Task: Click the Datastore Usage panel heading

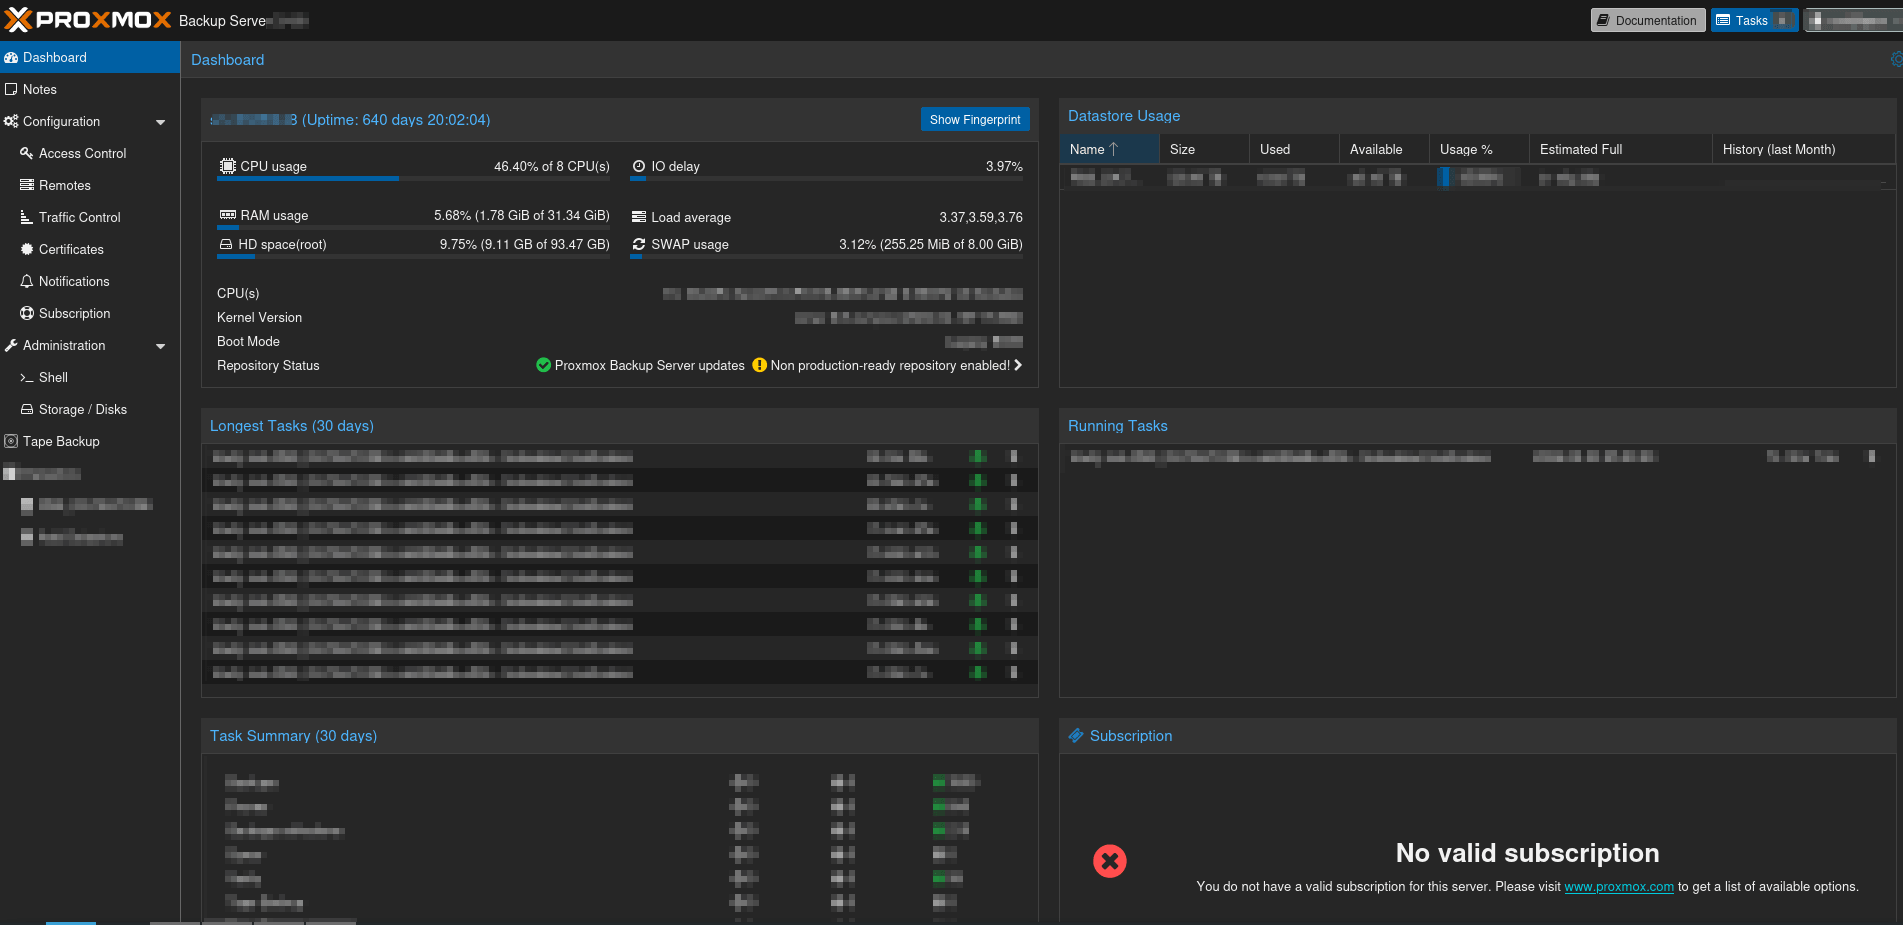Action: [x=1124, y=116]
